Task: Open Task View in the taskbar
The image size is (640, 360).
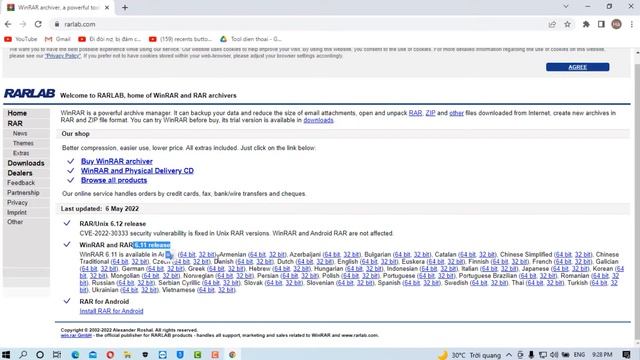Action: [57, 354]
